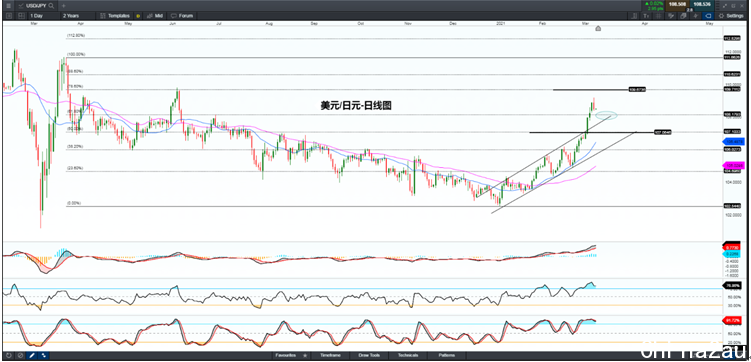751x362 pixels.
Task: Click the clear drawings circle icon
Action: (x=20, y=356)
